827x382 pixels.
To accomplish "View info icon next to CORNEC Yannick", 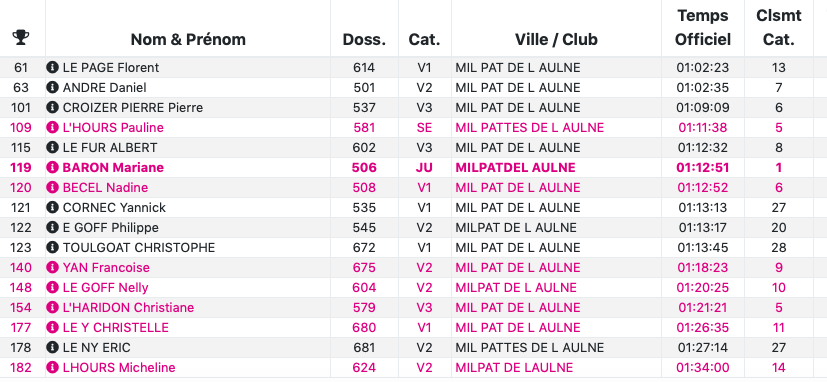I will (52, 208).
